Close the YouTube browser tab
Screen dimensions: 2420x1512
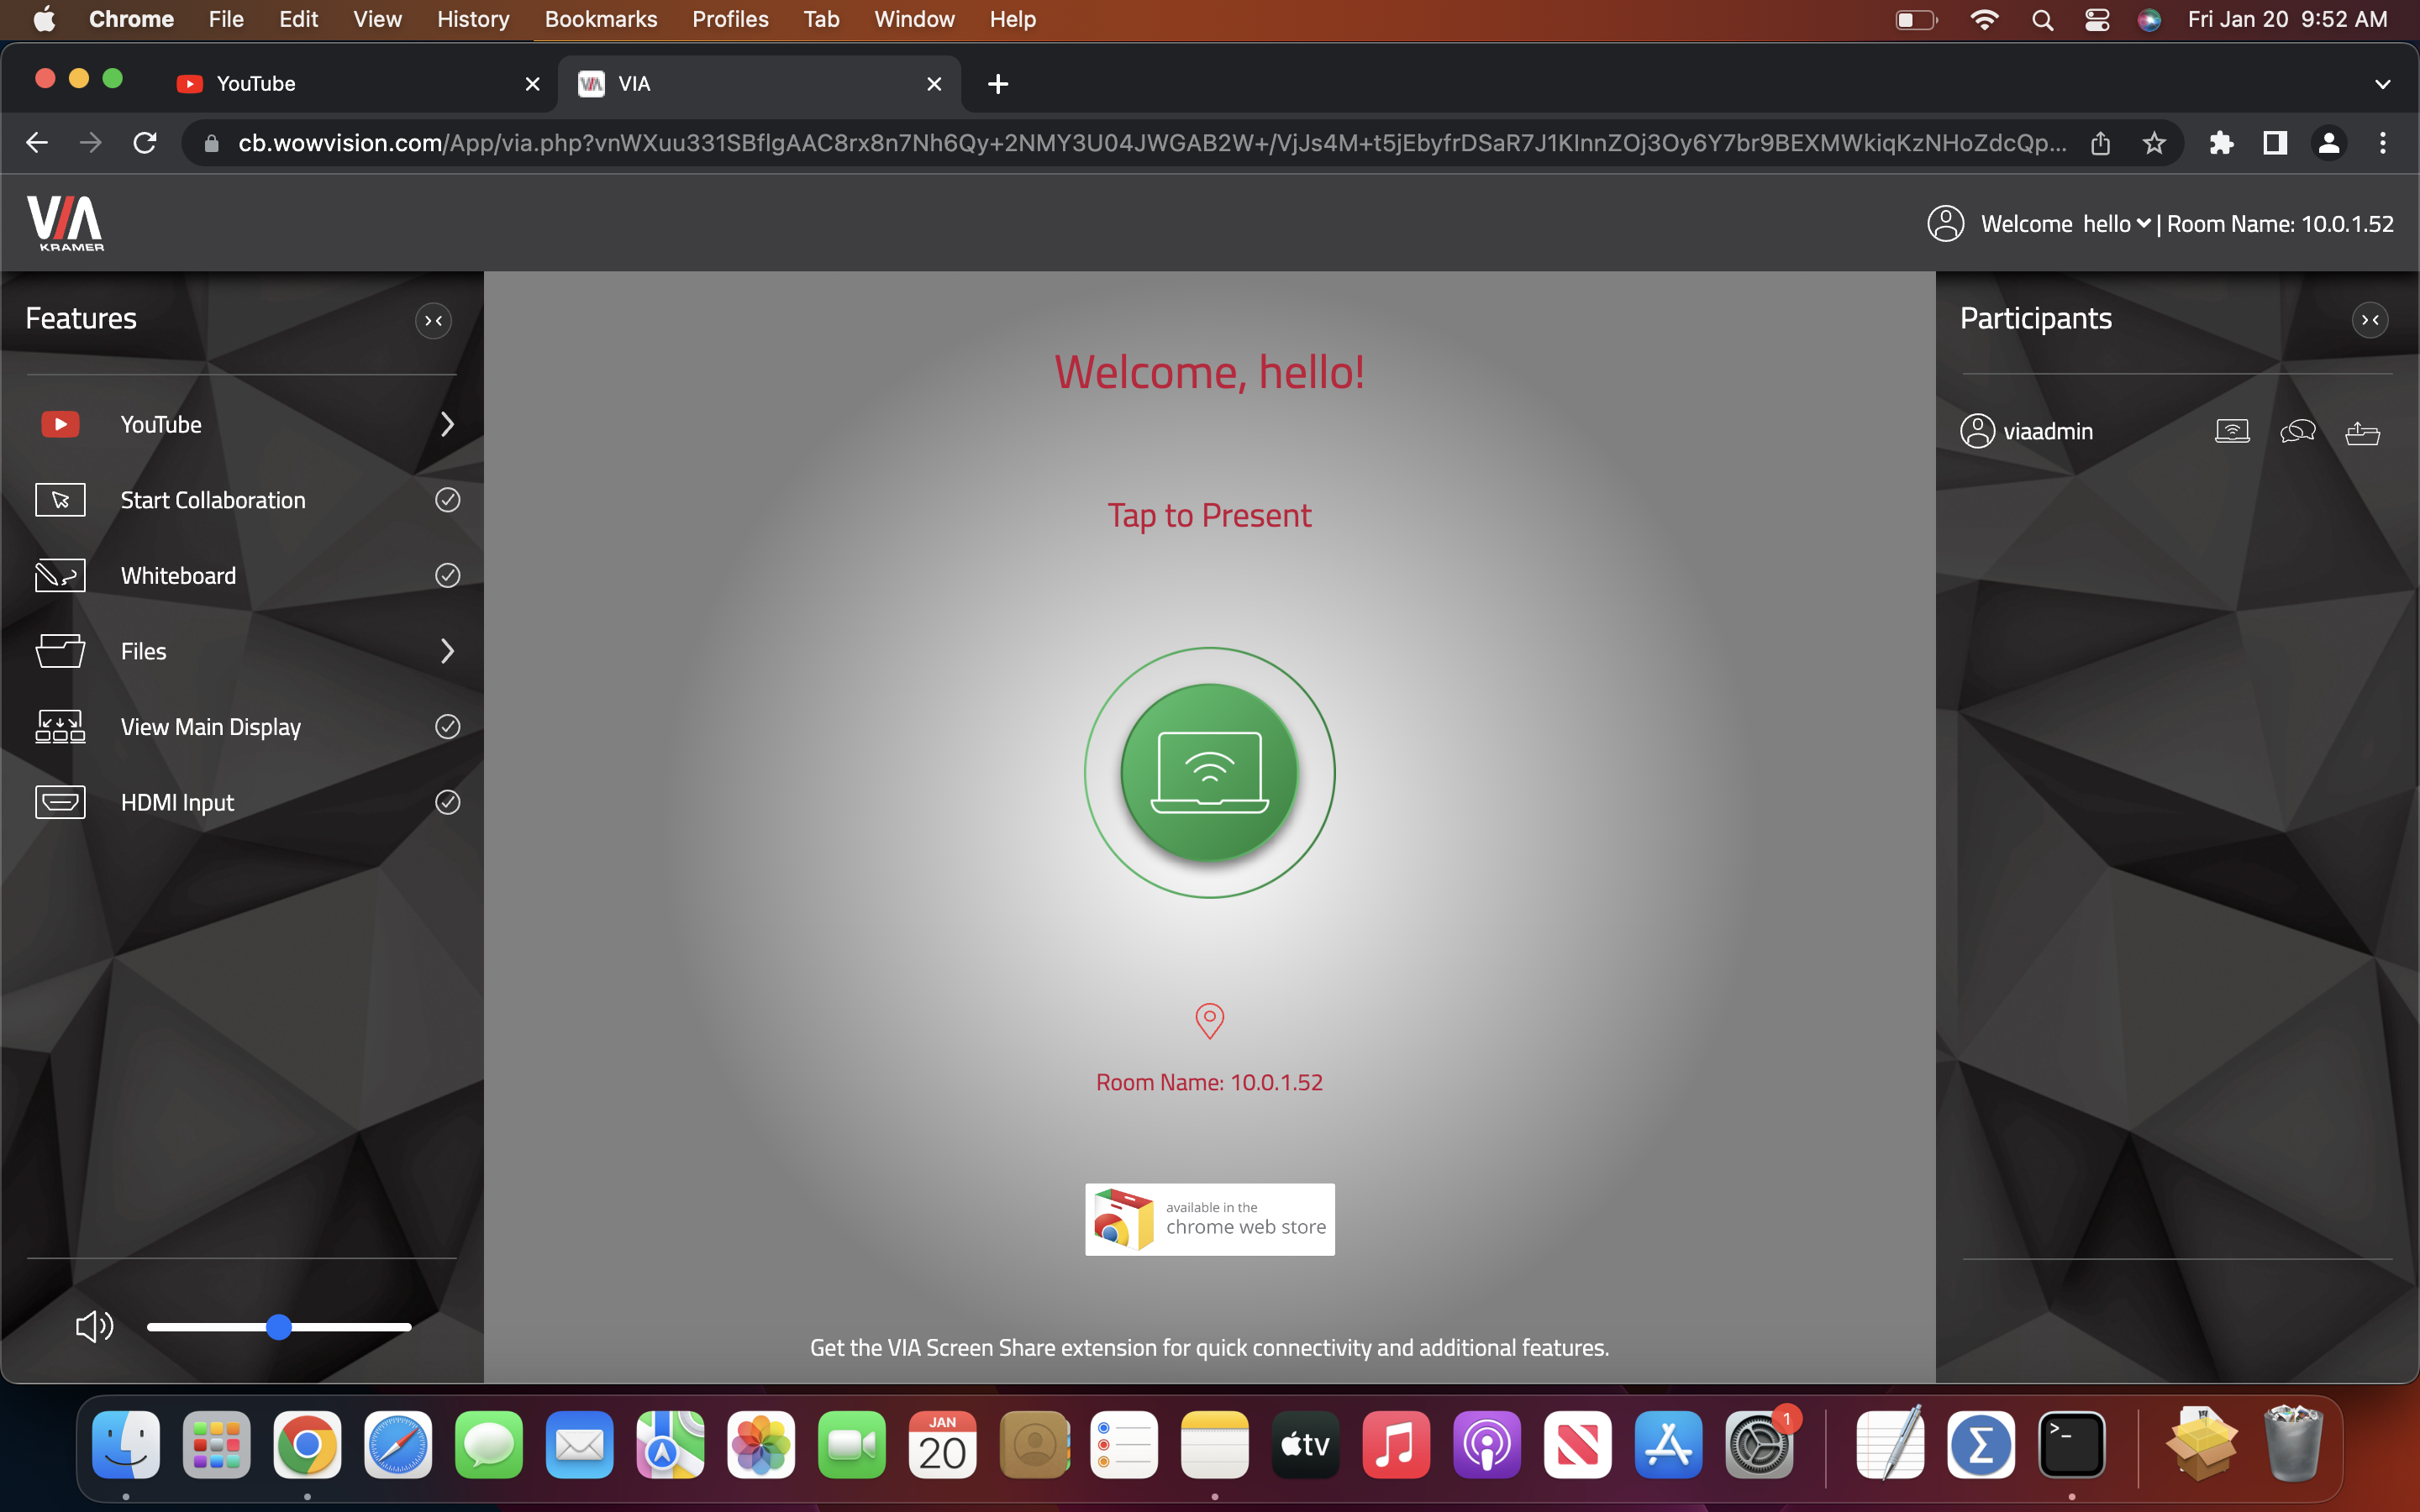(533, 84)
